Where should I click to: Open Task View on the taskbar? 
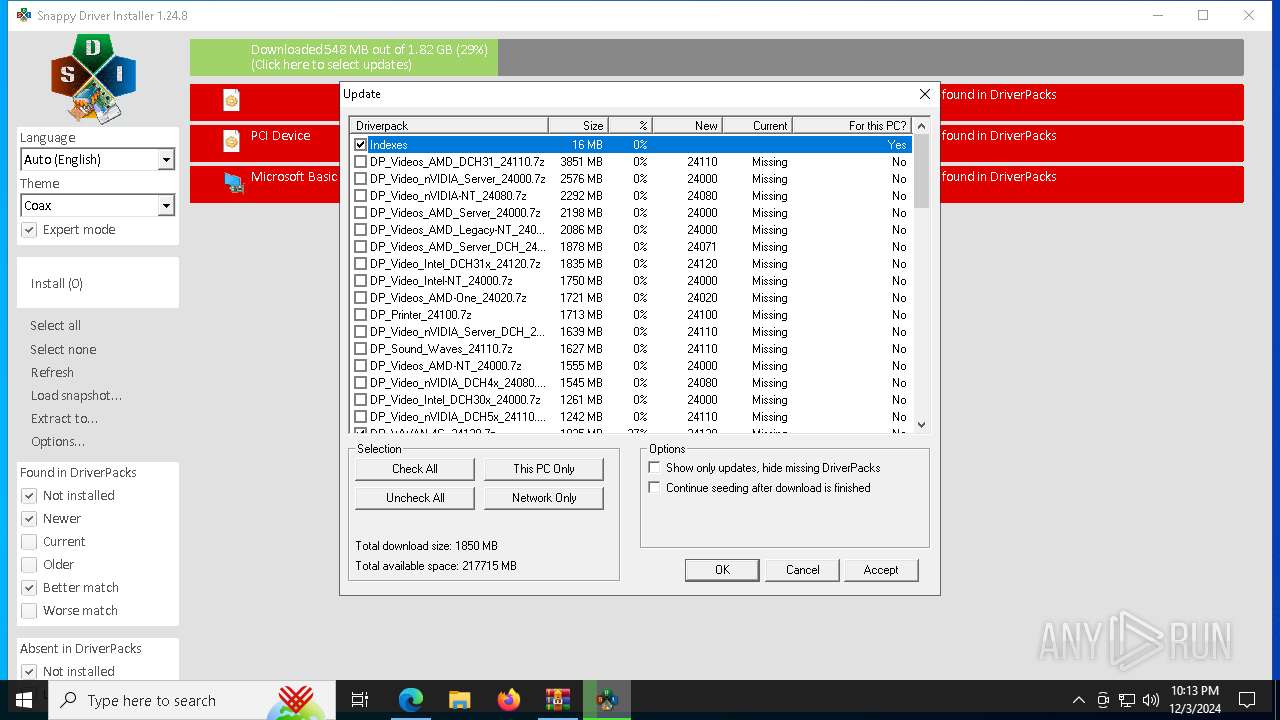point(360,700)
